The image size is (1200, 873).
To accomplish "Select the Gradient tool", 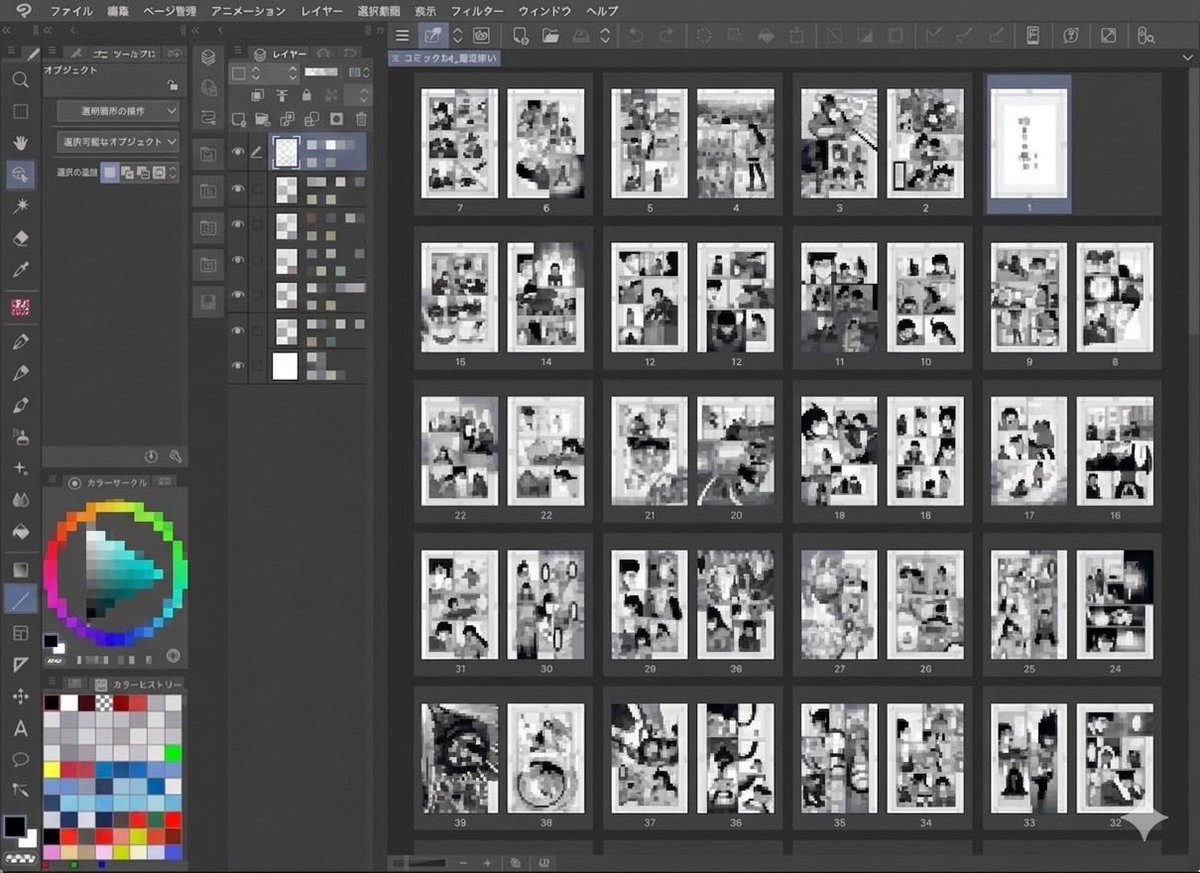I will (20, 569).
